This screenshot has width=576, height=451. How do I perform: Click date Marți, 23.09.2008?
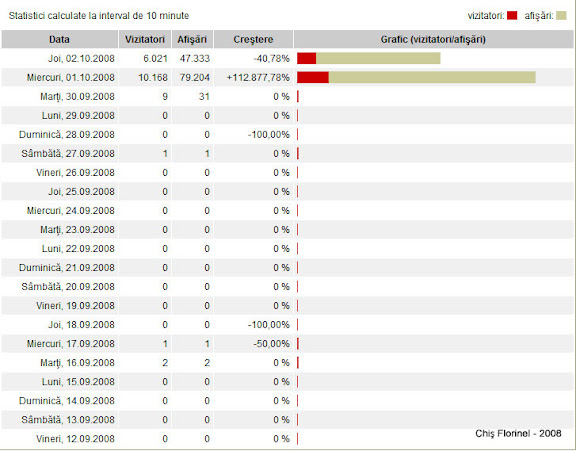tap(78, 230)
